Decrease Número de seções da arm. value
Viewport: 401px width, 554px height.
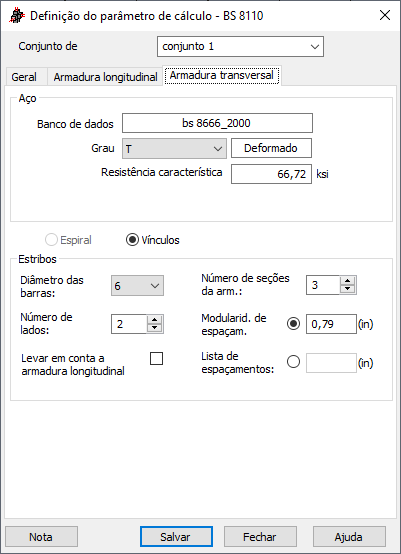348,289
